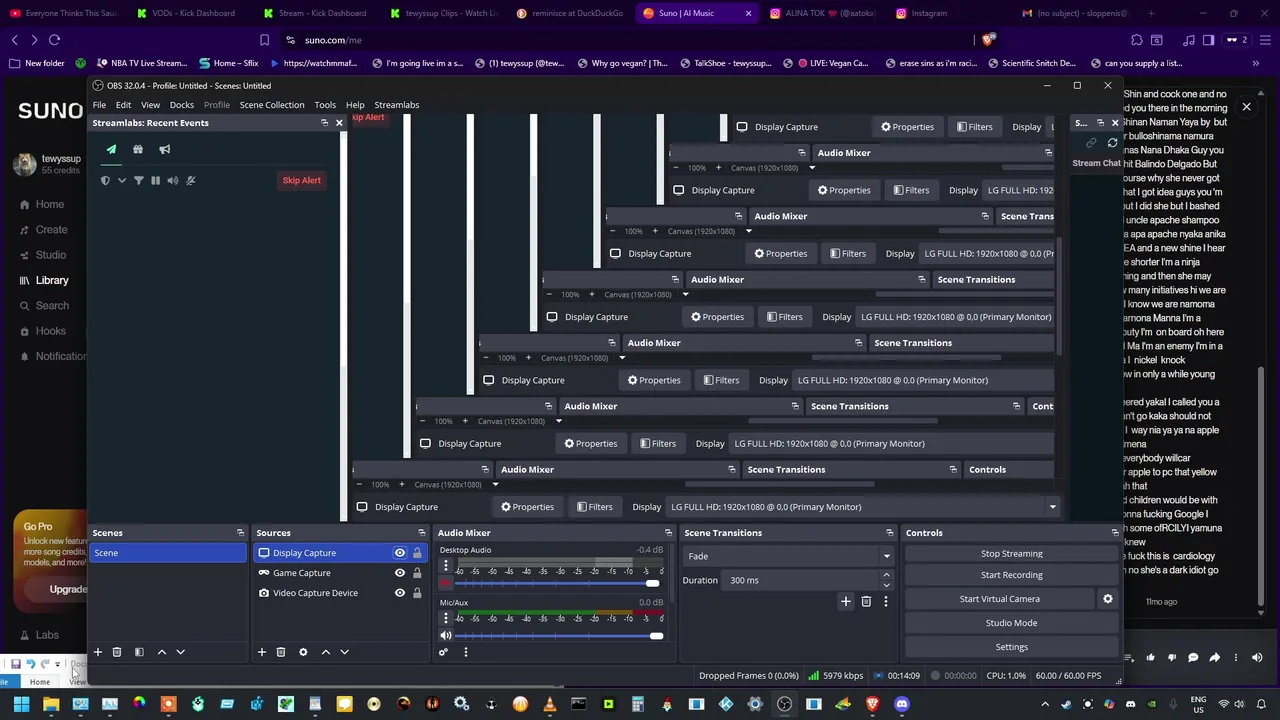Open the LG FULL HD display dropdown arrow

(1052, 507)
